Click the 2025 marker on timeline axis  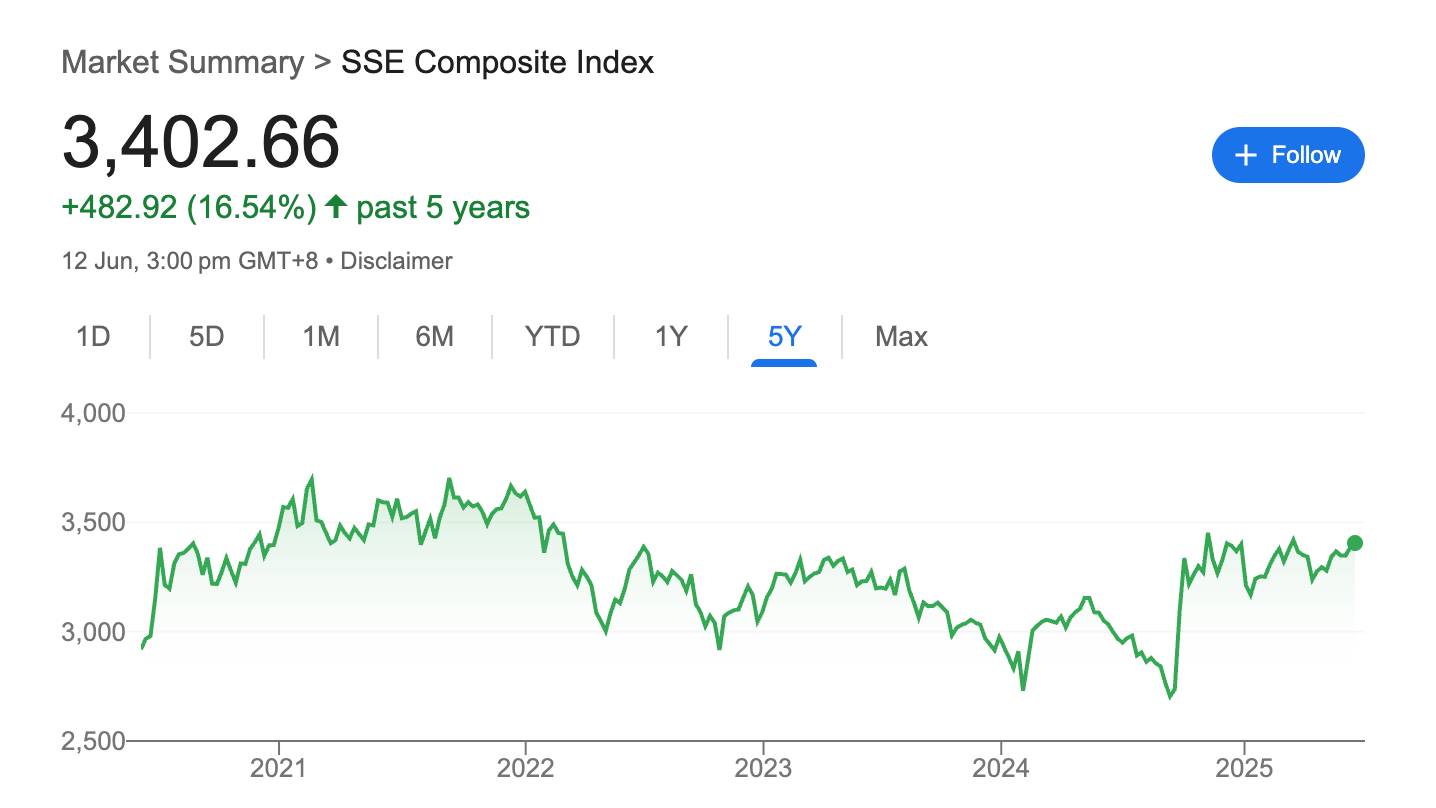point(1243,770)
